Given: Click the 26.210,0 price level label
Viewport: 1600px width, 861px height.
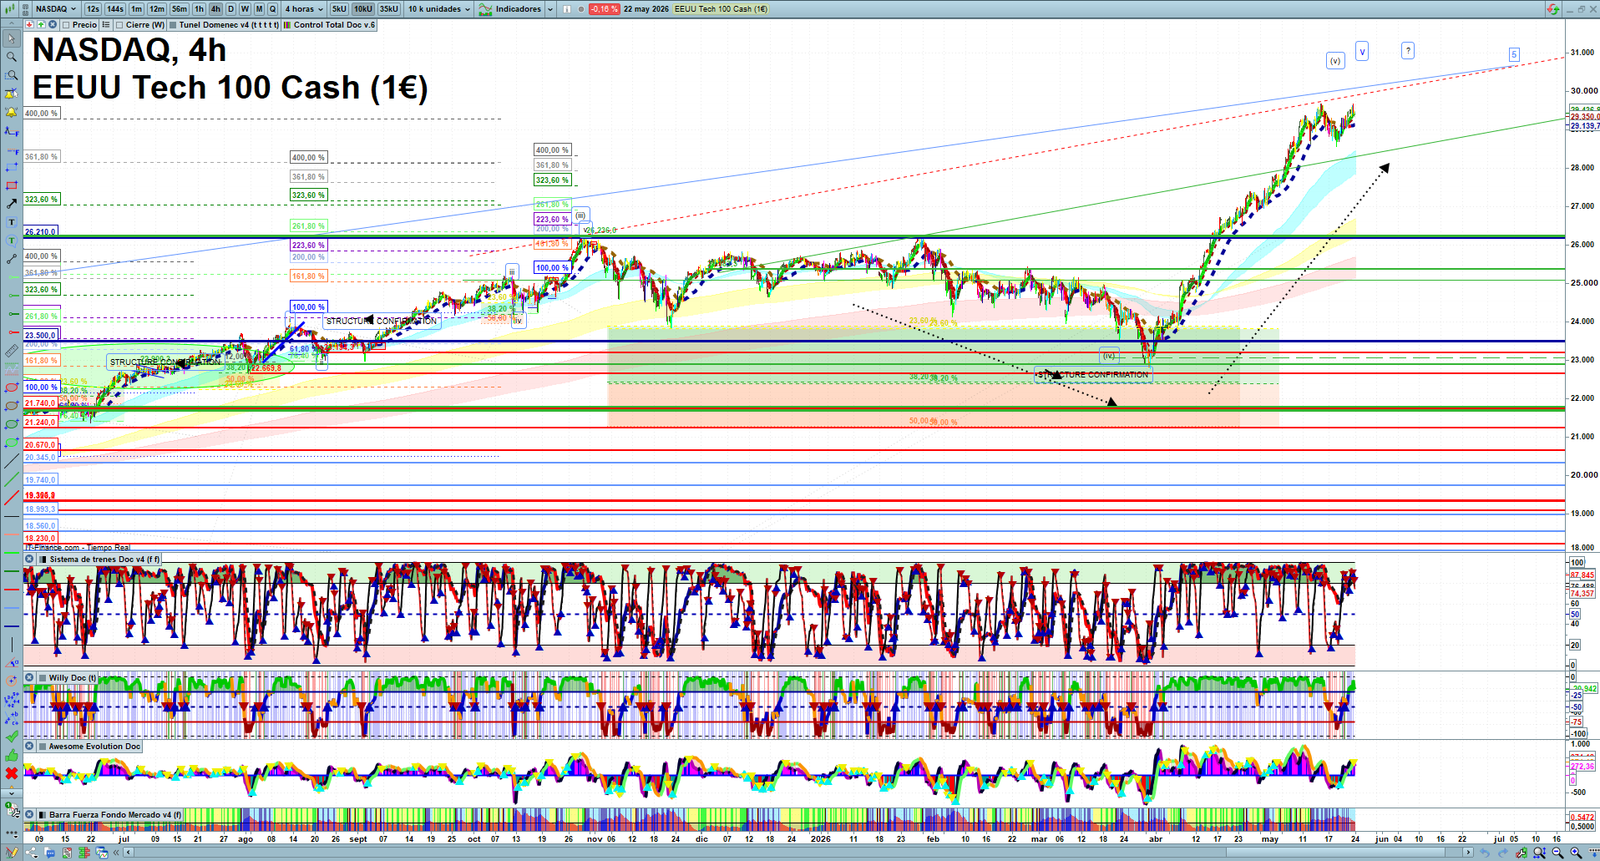Looking at the screenshot, I should pyautogui.click(x=41, y=232).
